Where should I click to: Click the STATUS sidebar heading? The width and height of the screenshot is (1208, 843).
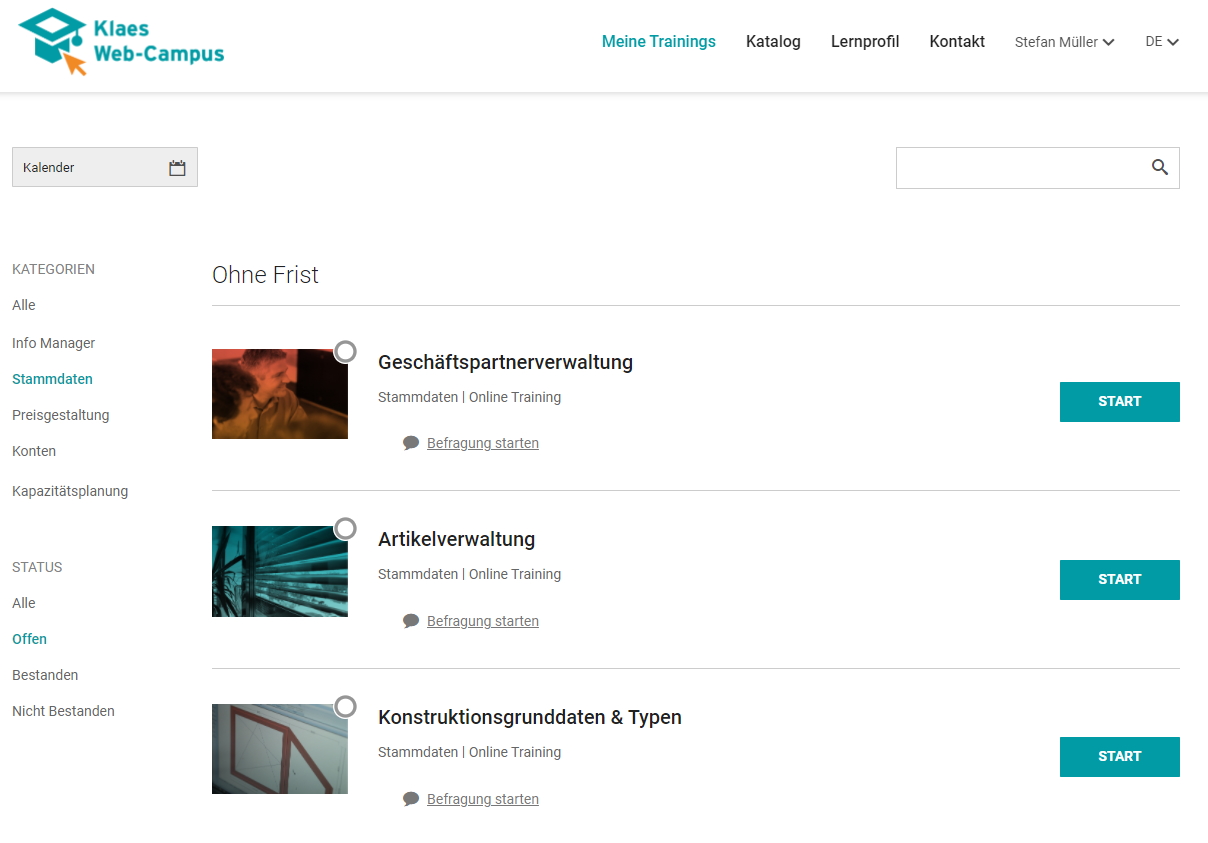(37, 567)
